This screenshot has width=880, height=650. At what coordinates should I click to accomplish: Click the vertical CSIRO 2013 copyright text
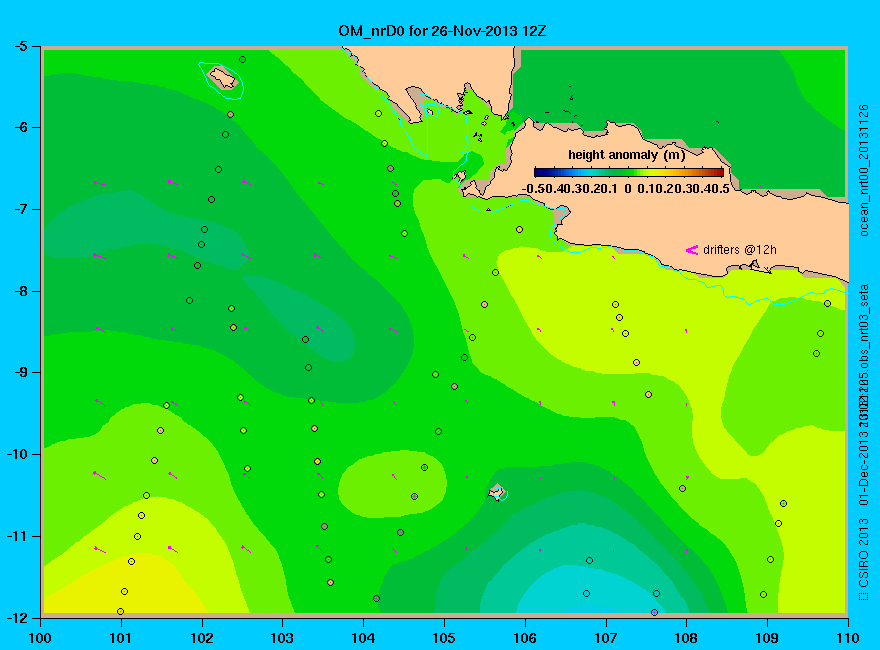pos(864,559)
